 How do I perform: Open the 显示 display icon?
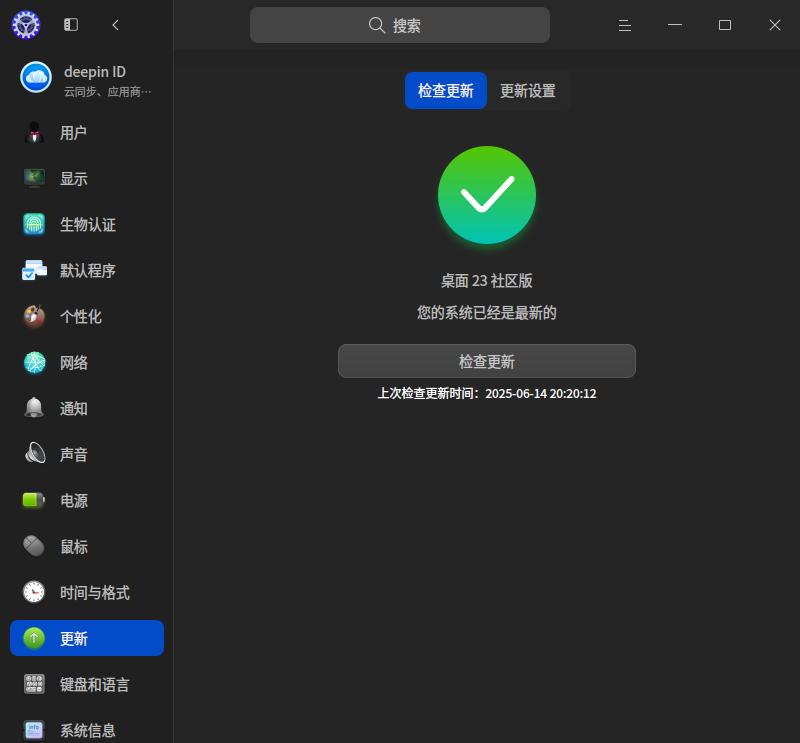(x=34, y=179)
